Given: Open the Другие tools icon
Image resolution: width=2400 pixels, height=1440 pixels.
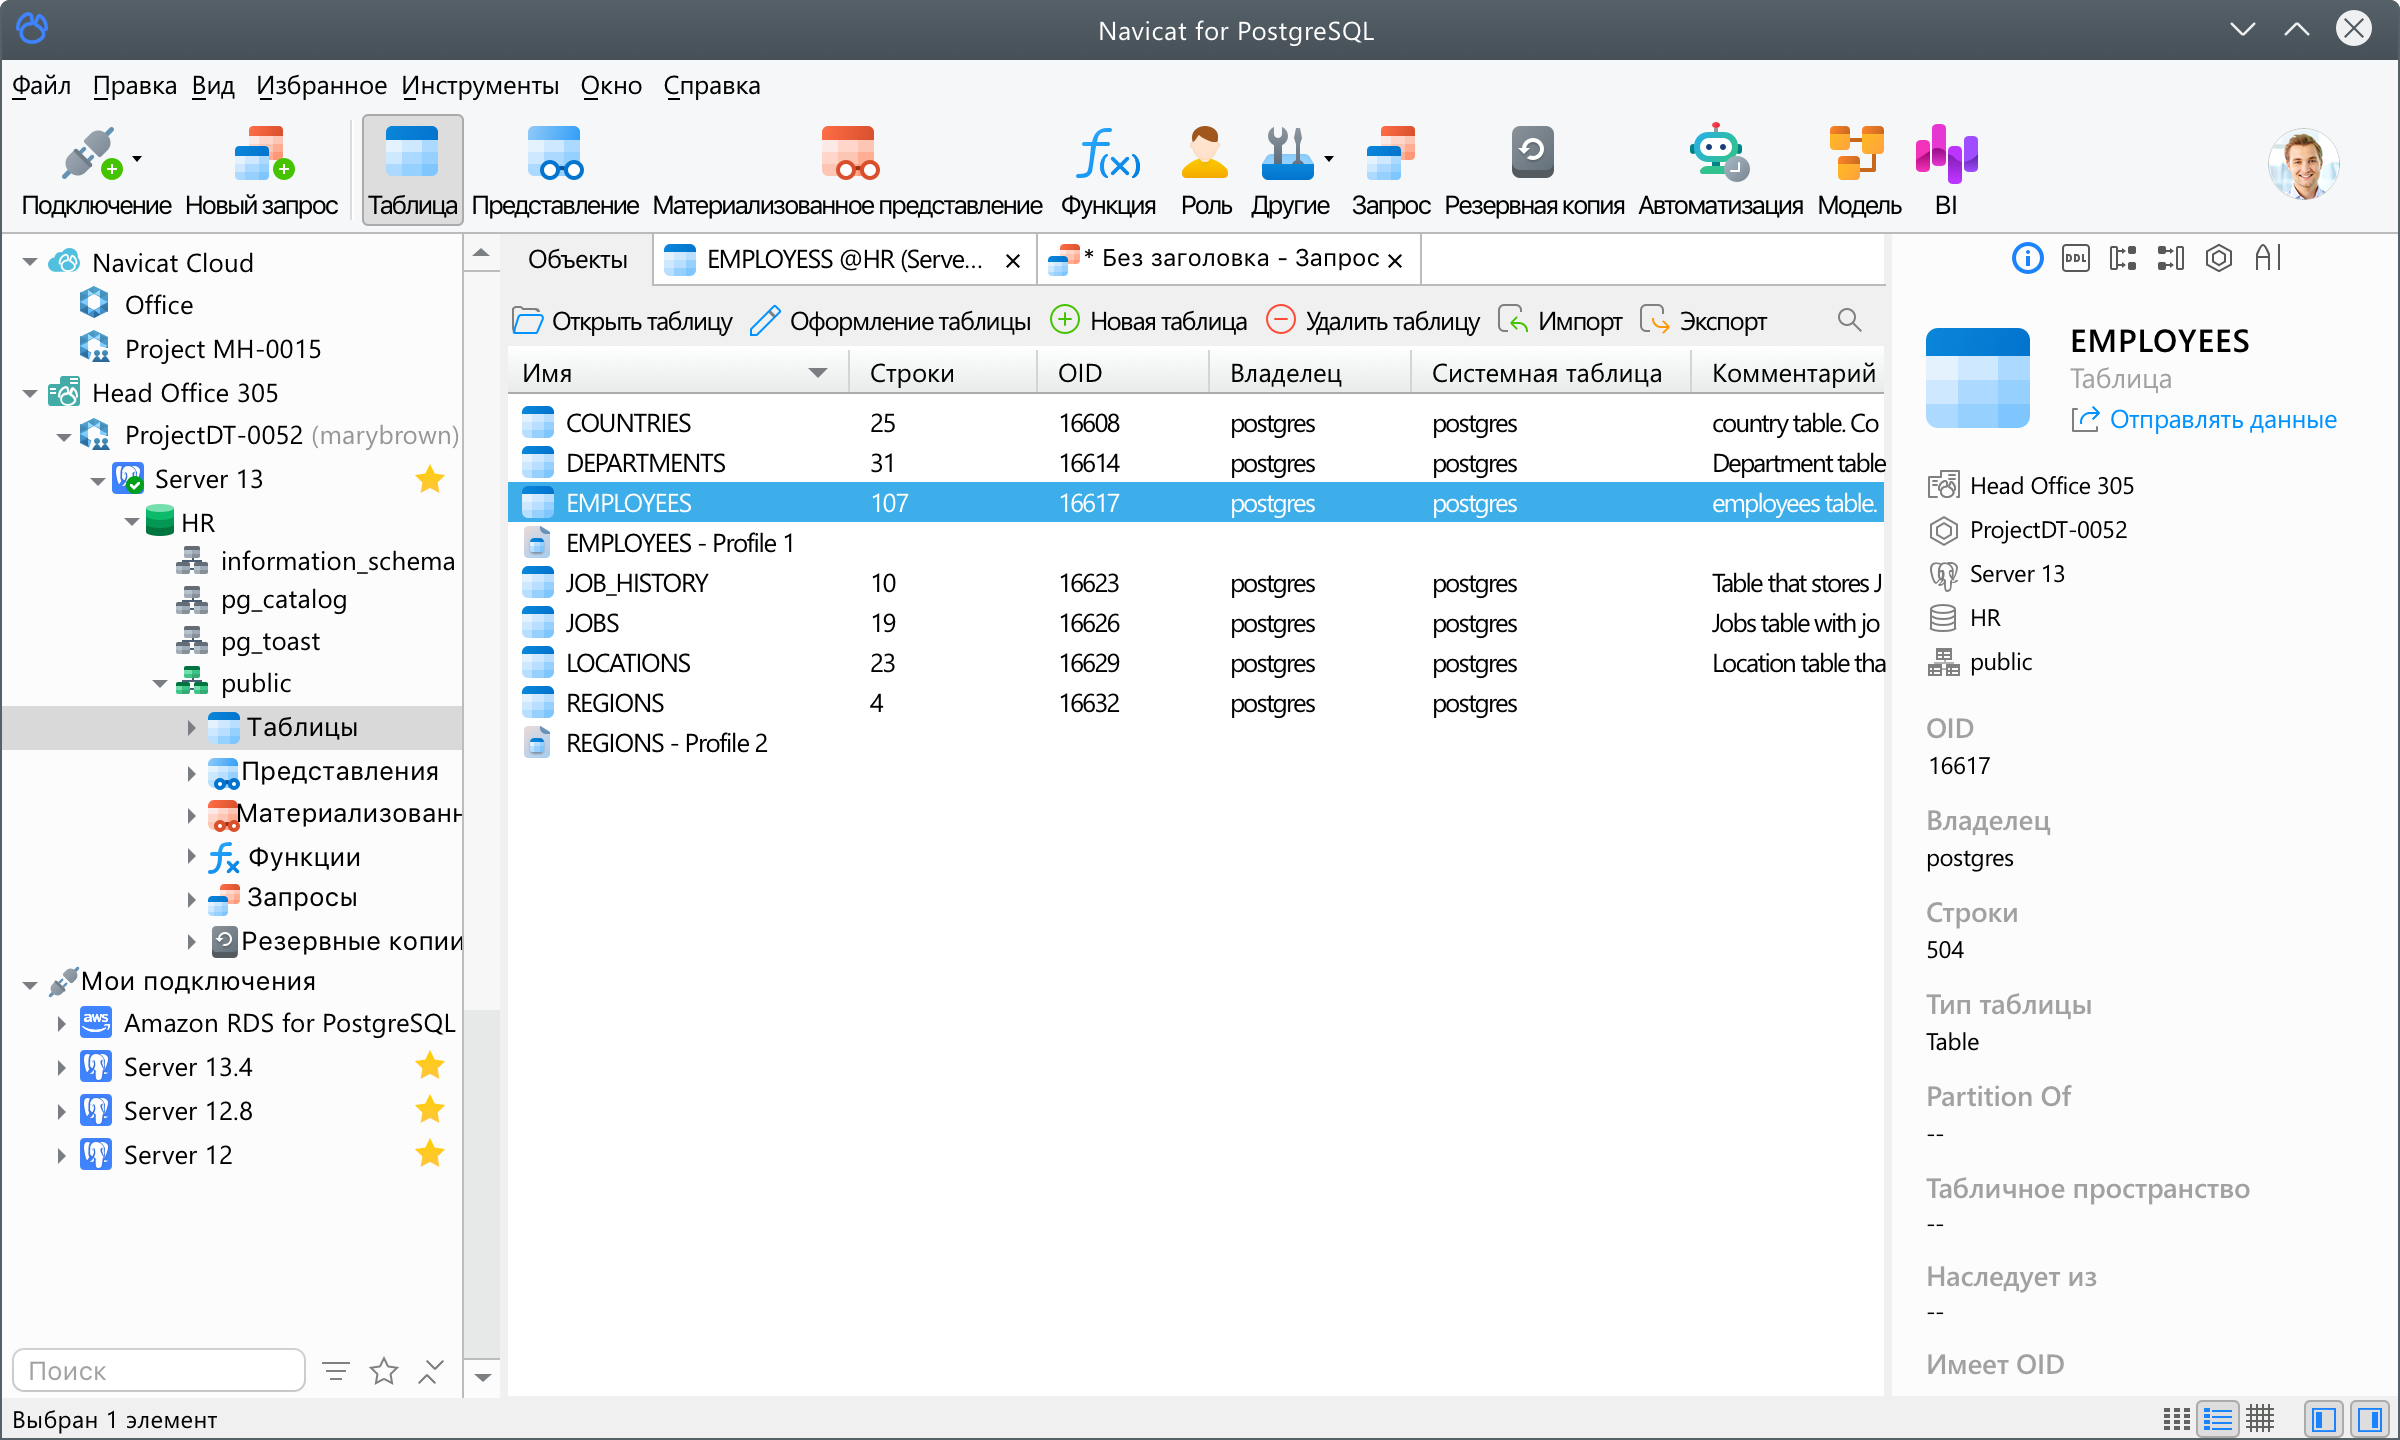Looking at the screenshot, I should click(x=1290, y=171).
